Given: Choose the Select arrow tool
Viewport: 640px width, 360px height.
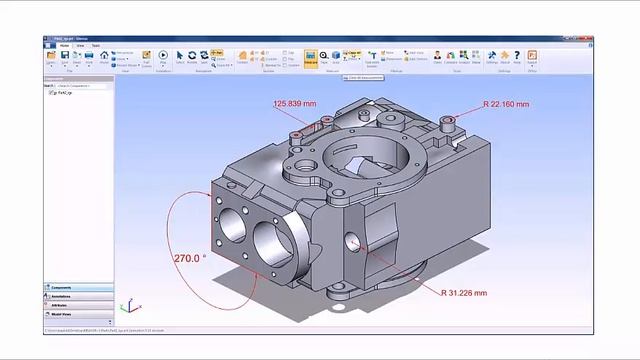Looking at the screenshot, I should [x=180, y=55].
